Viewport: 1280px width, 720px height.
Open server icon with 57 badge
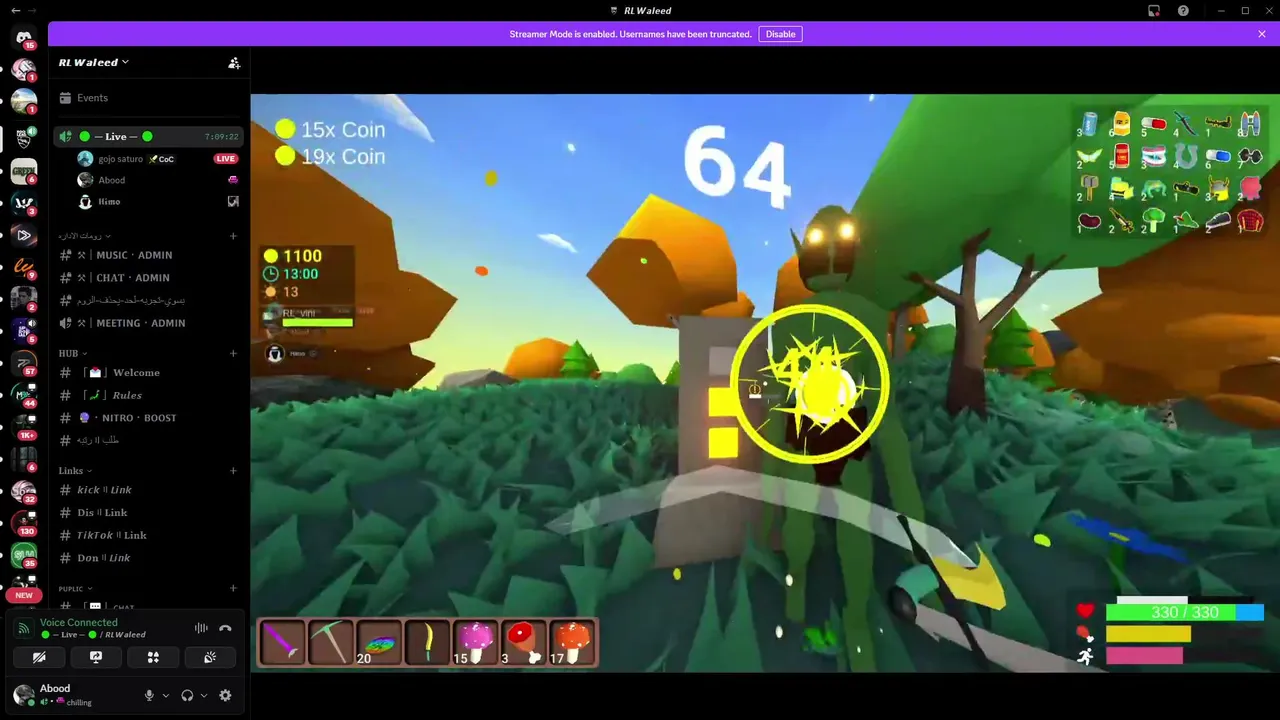(23, 362)
